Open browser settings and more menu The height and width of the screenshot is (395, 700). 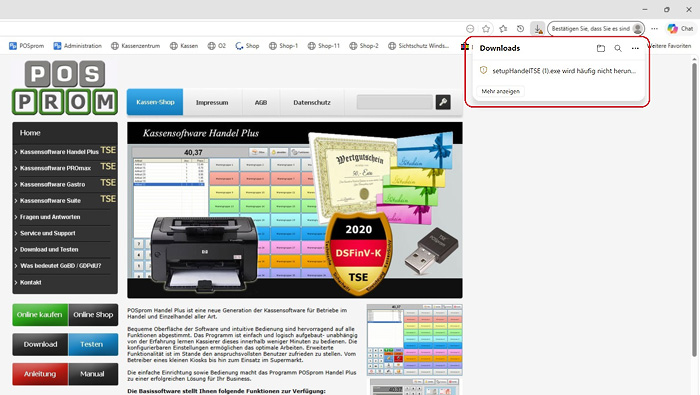click(654, 29)
